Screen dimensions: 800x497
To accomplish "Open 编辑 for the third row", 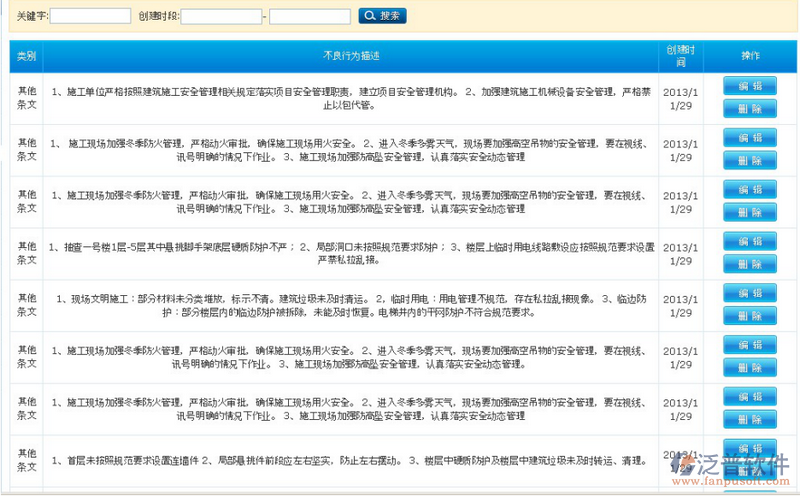I will [x=749, y=190].
